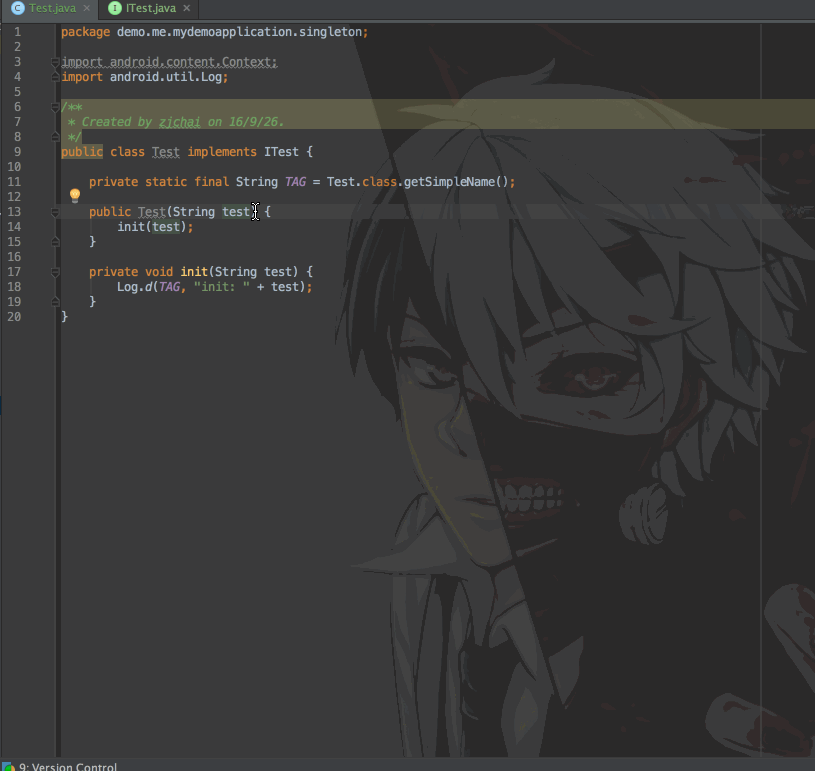Click the Test class name on line 9

166,152
